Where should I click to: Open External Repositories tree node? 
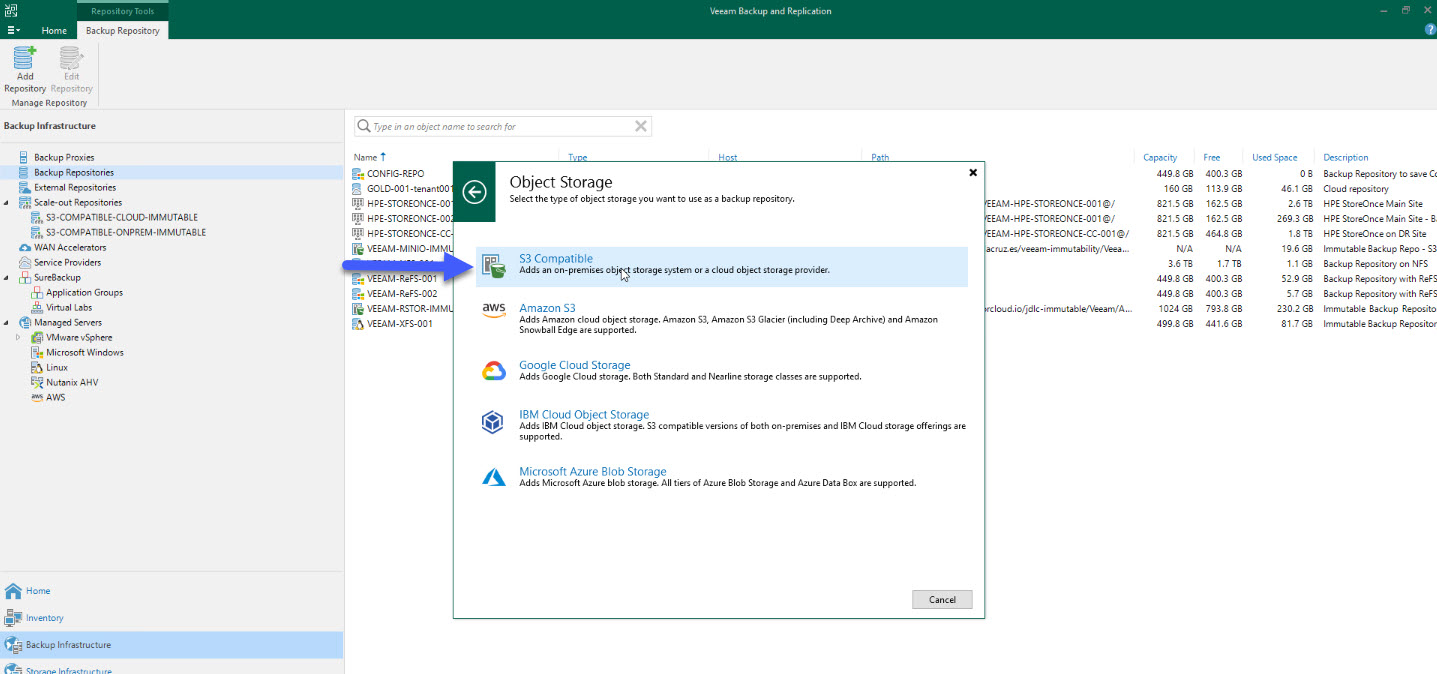click(74, 187)
